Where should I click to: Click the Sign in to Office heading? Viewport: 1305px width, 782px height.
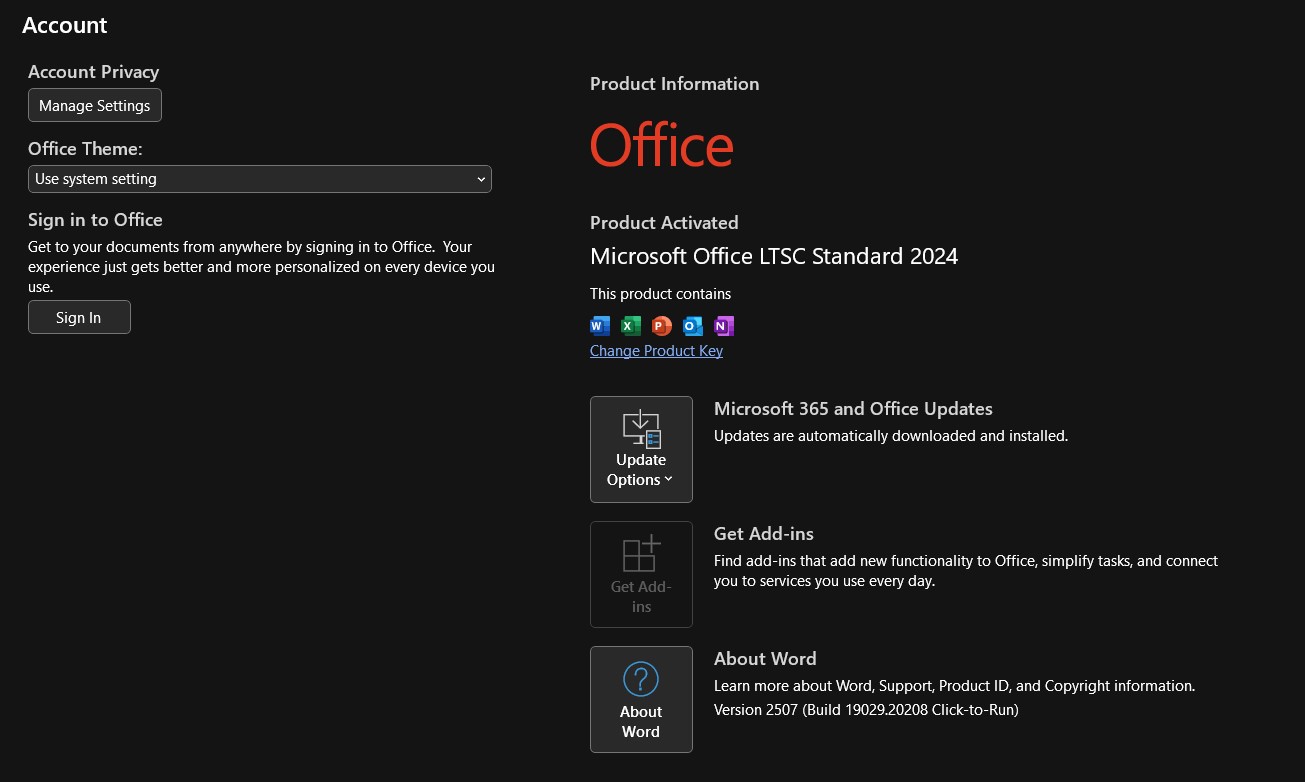[95, 220]
